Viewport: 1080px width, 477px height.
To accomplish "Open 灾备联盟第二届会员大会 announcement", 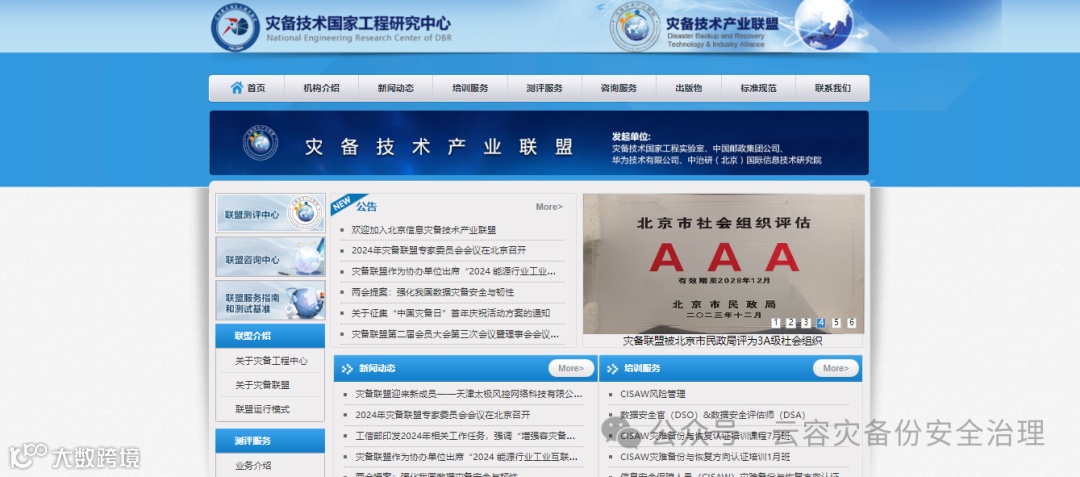I will click(455, 334).
